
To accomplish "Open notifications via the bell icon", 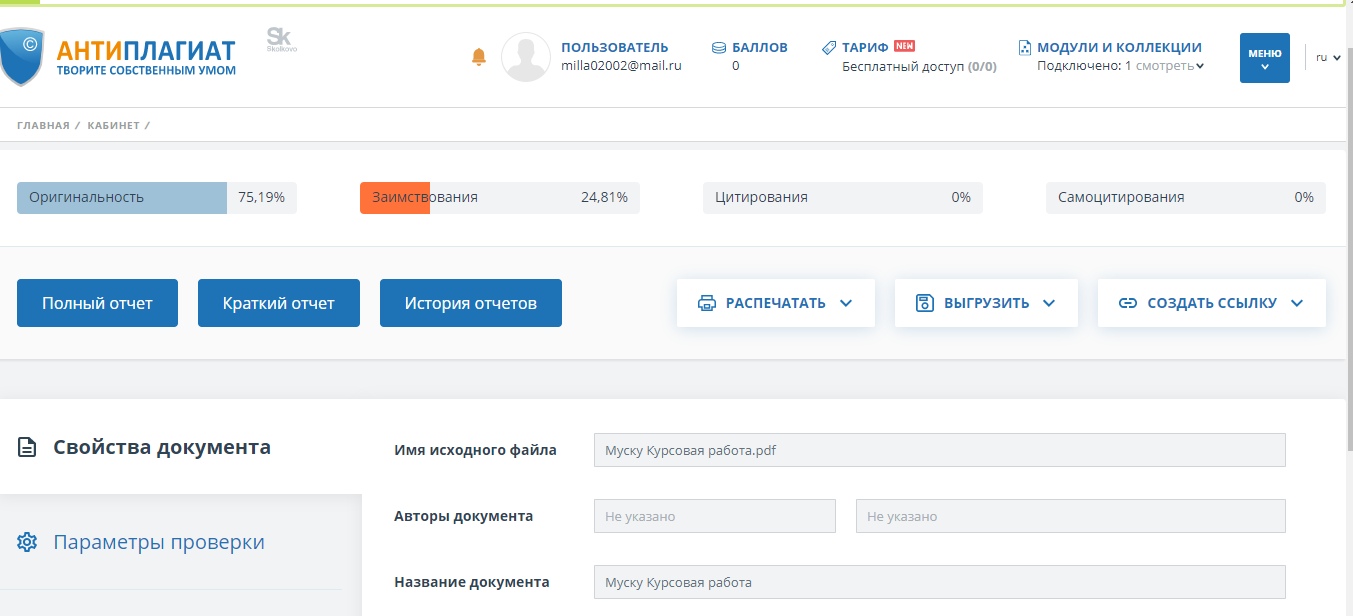I will 479,58.
